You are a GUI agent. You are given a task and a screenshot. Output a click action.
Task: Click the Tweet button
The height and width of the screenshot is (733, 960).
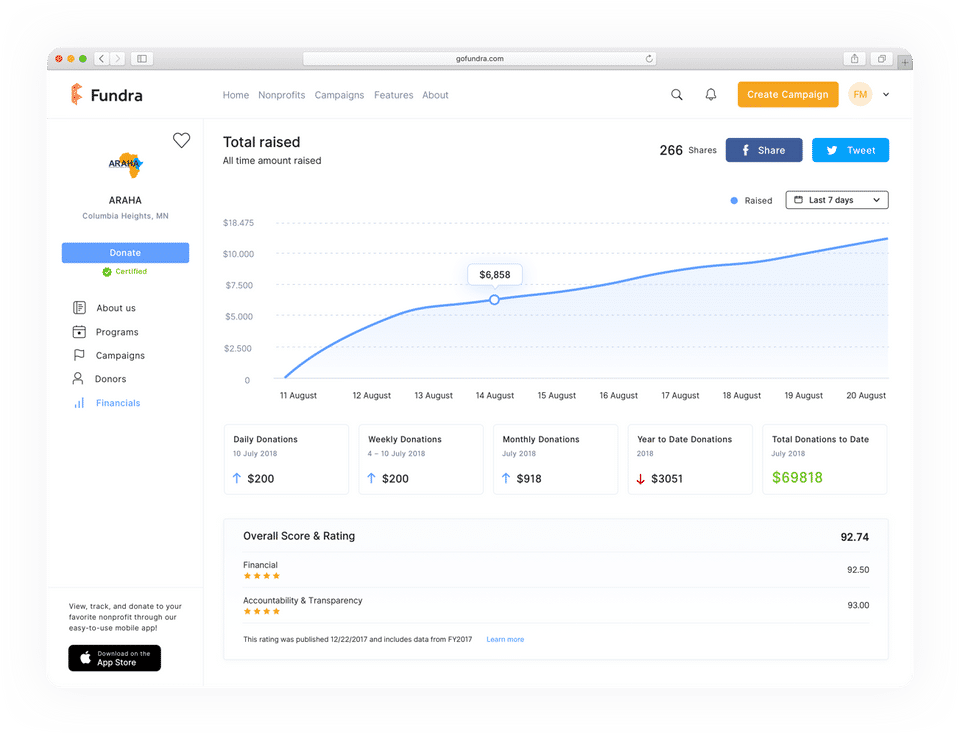[x=850, y=150]
